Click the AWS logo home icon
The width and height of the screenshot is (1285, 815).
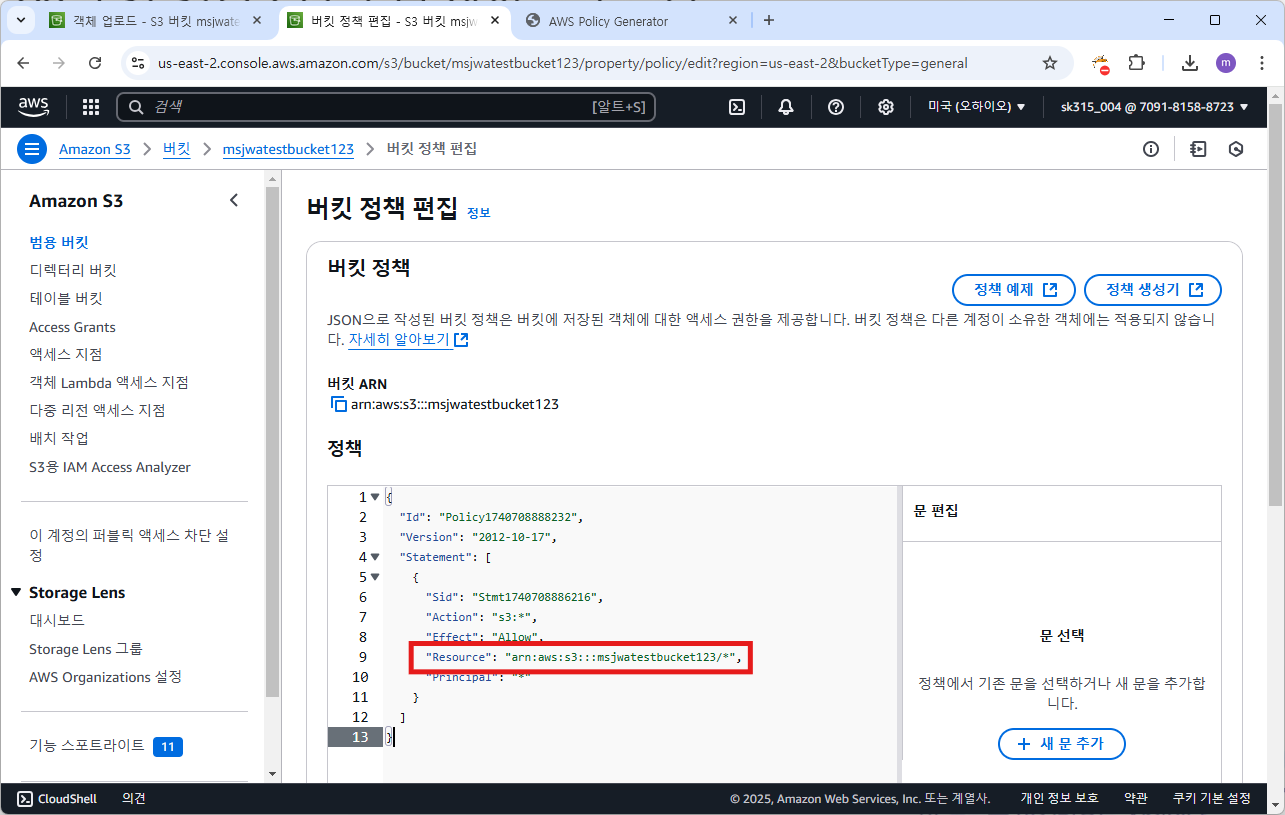36,106
